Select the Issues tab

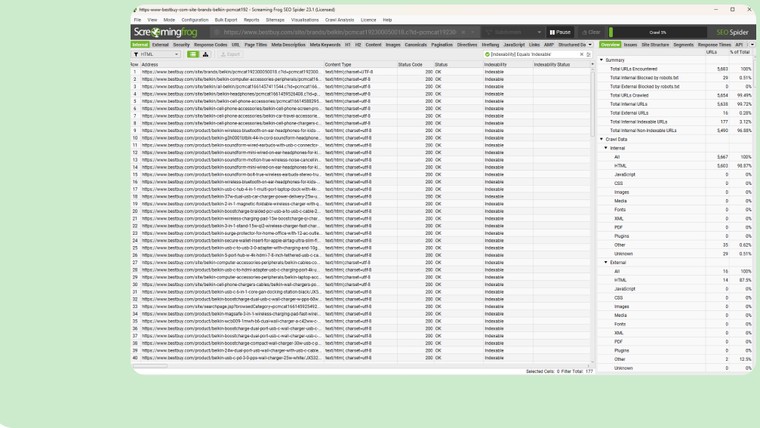(x=630, y=45)
